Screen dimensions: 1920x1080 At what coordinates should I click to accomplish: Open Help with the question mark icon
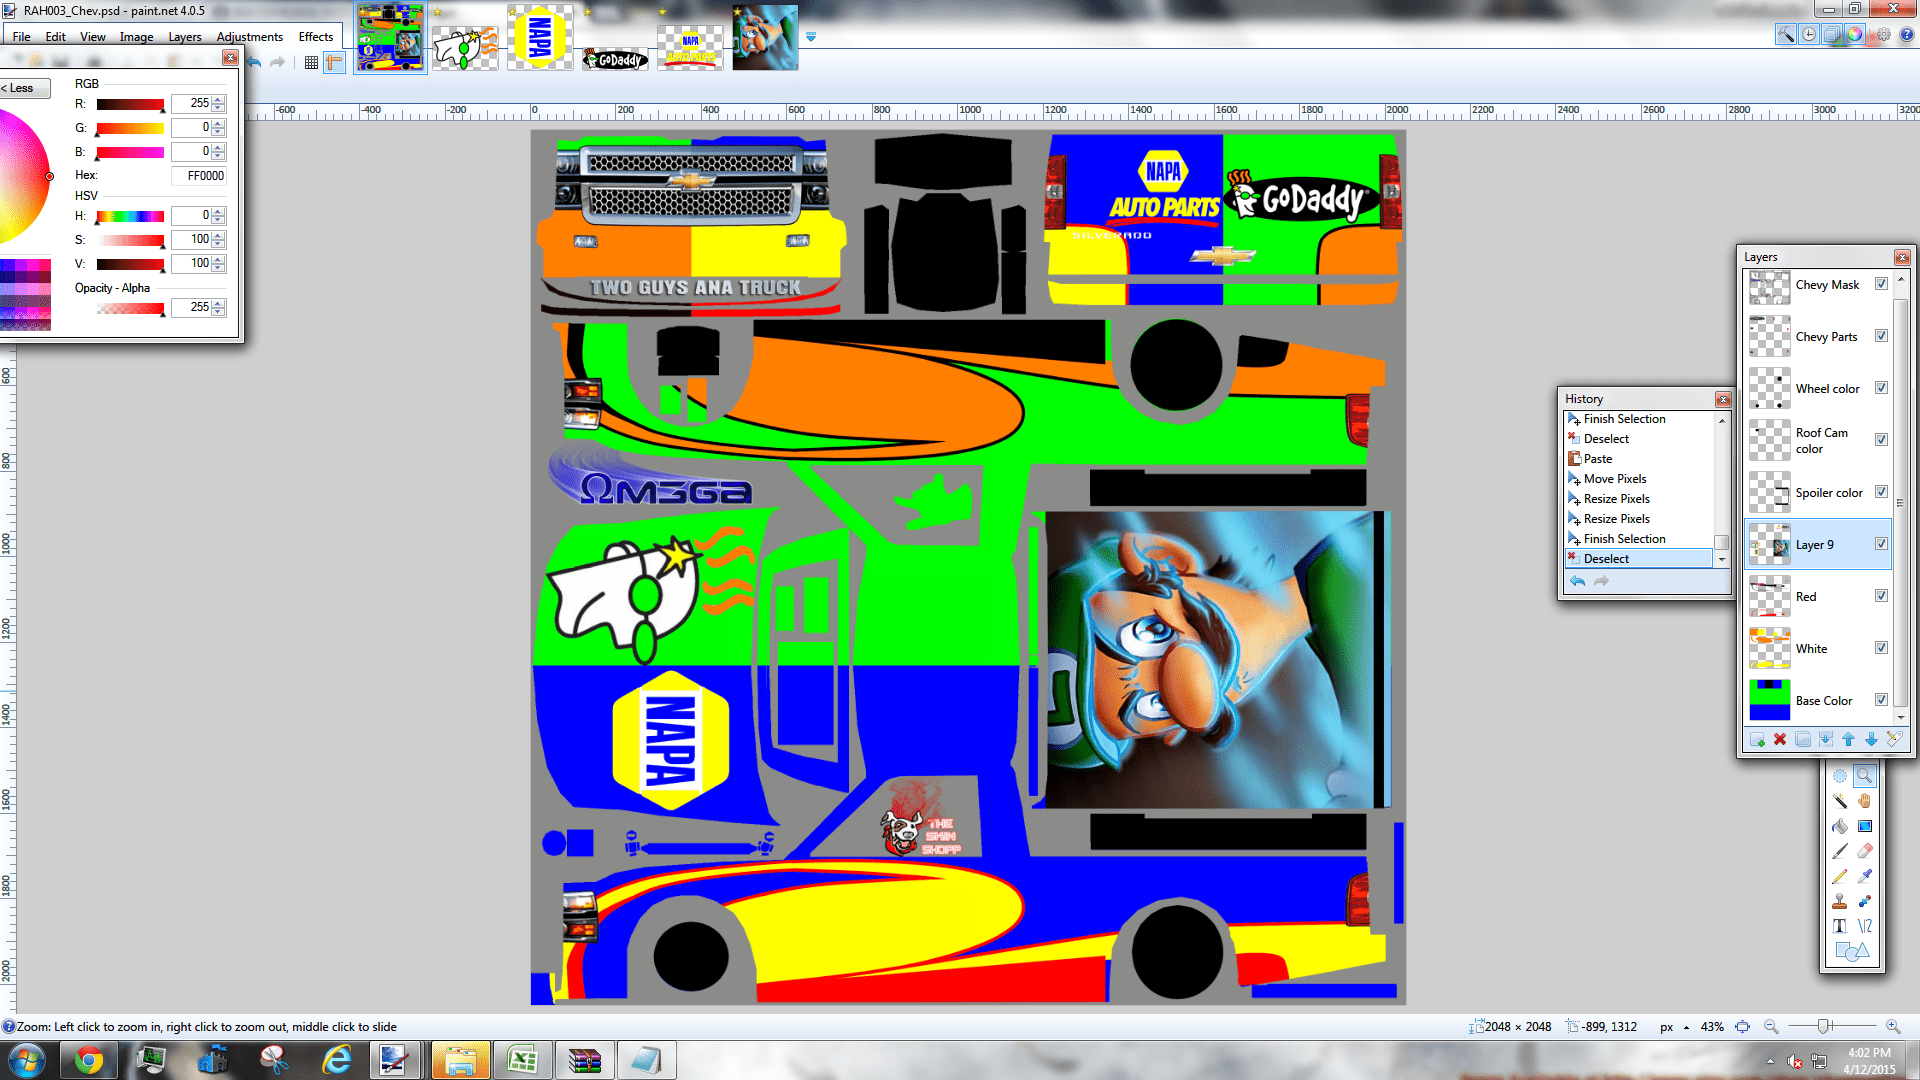tap(1906, 35)
